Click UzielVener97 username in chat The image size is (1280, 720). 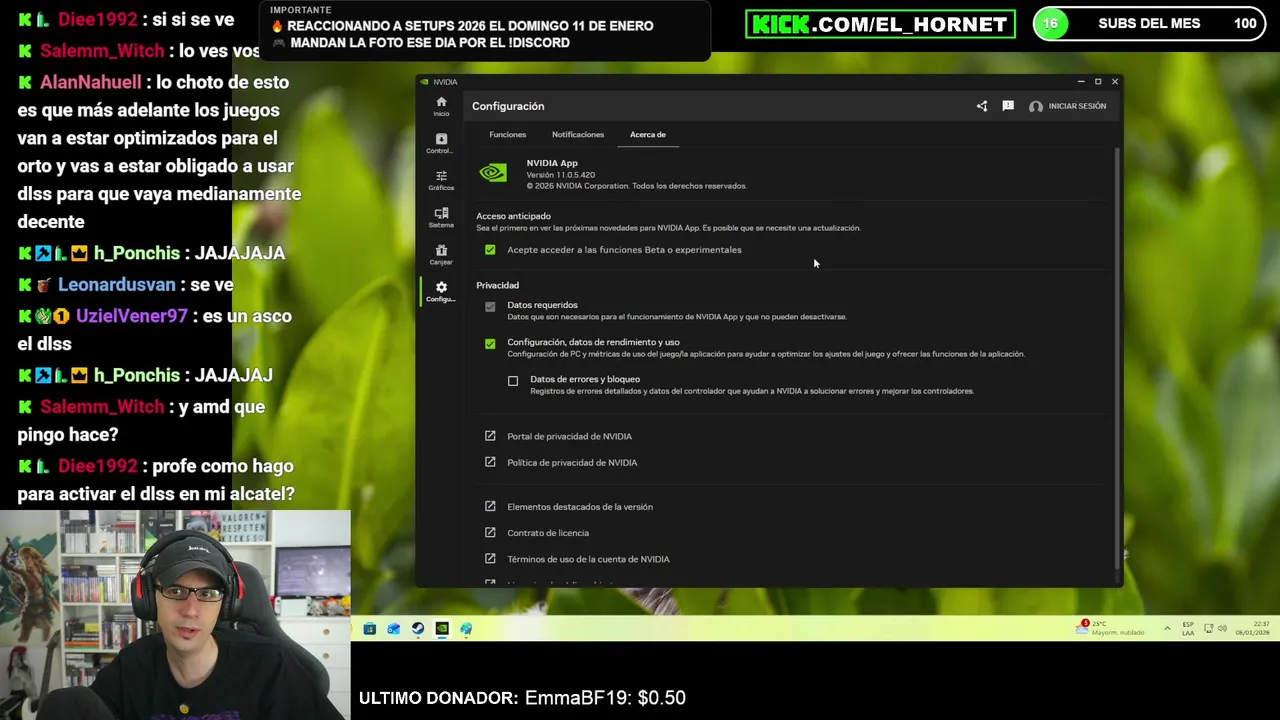(x=131, y=316)
